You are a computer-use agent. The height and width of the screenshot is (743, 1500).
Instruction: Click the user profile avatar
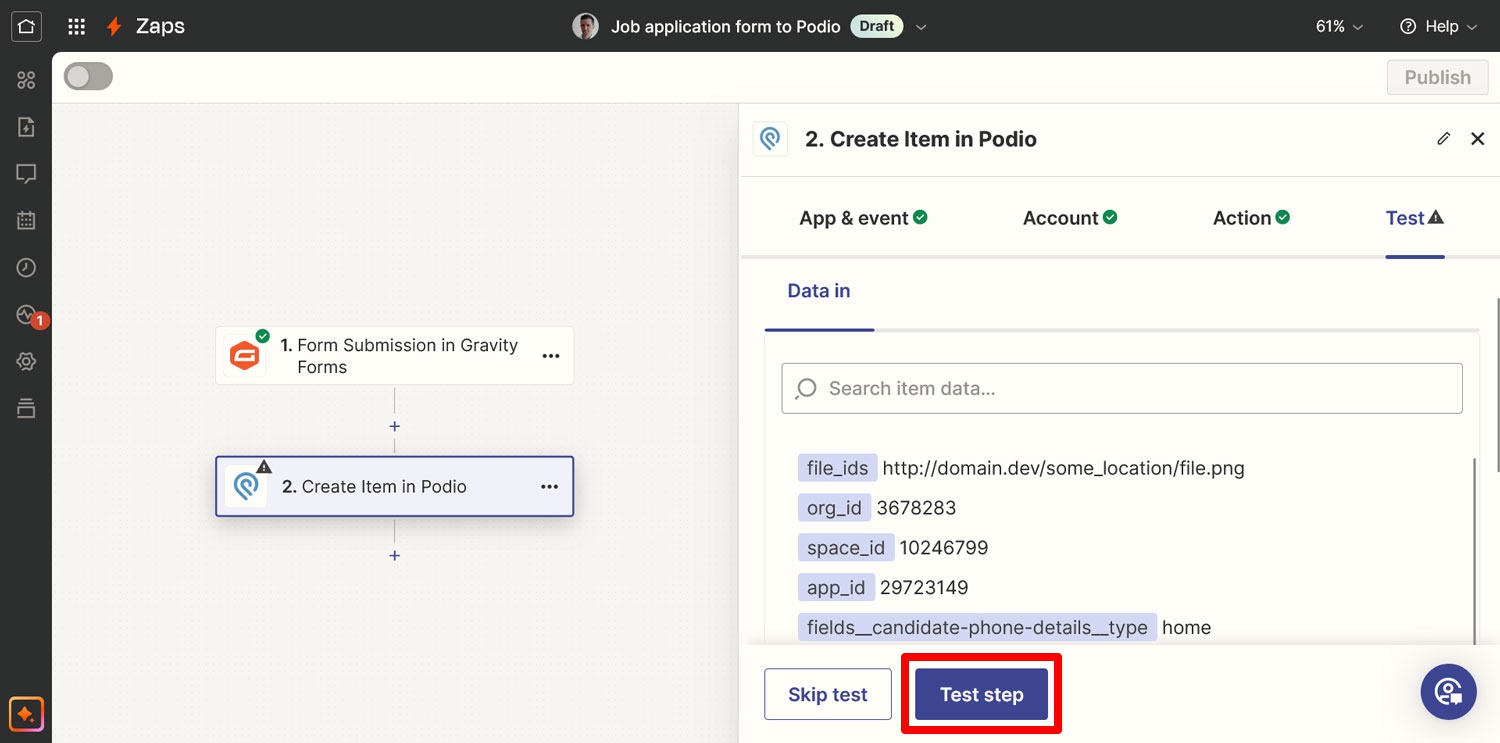point(585,27)
